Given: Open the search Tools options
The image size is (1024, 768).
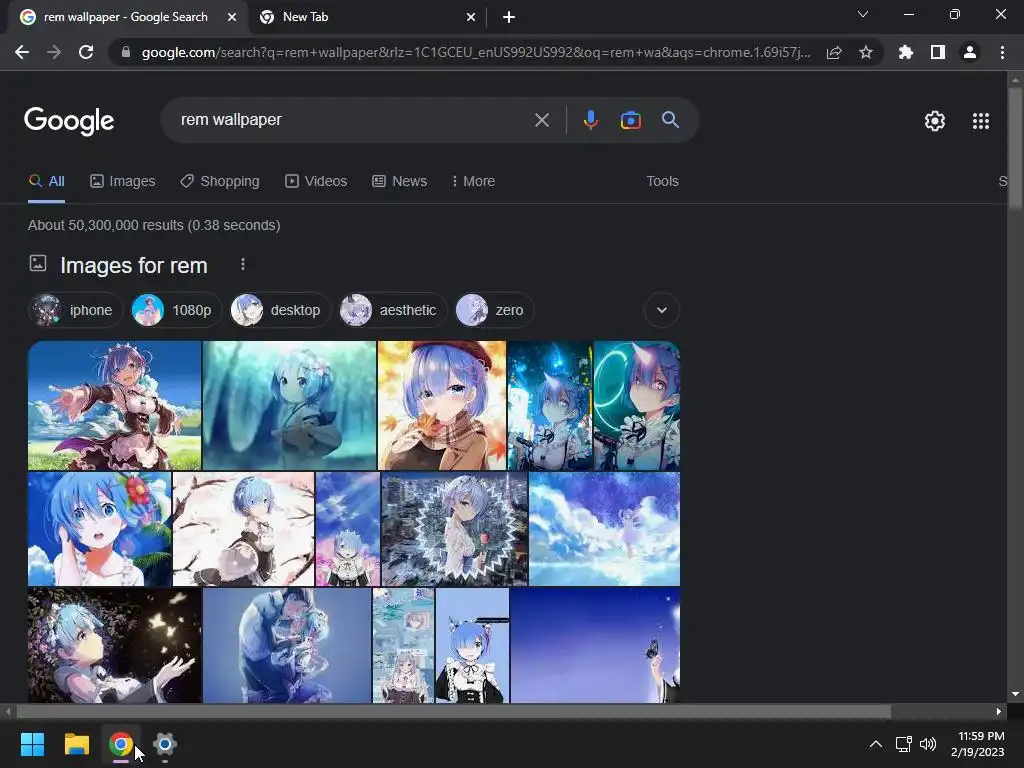Looking at the screenshot, I should [x=662, y=182].
